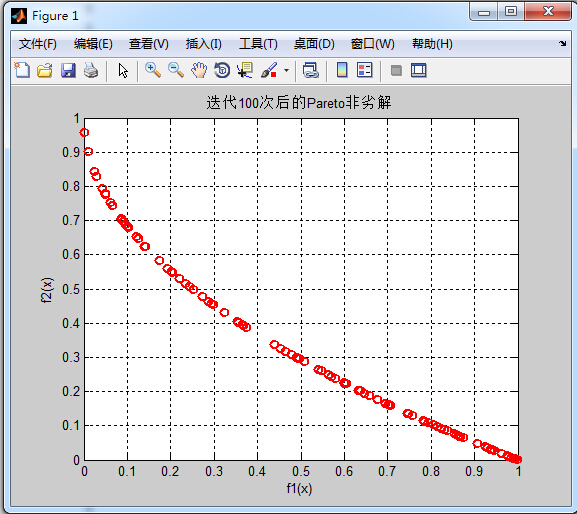The width and height of the screenshot is (577, 514).
Task: Activate the Pan hand tool
Action: point(199,70)
